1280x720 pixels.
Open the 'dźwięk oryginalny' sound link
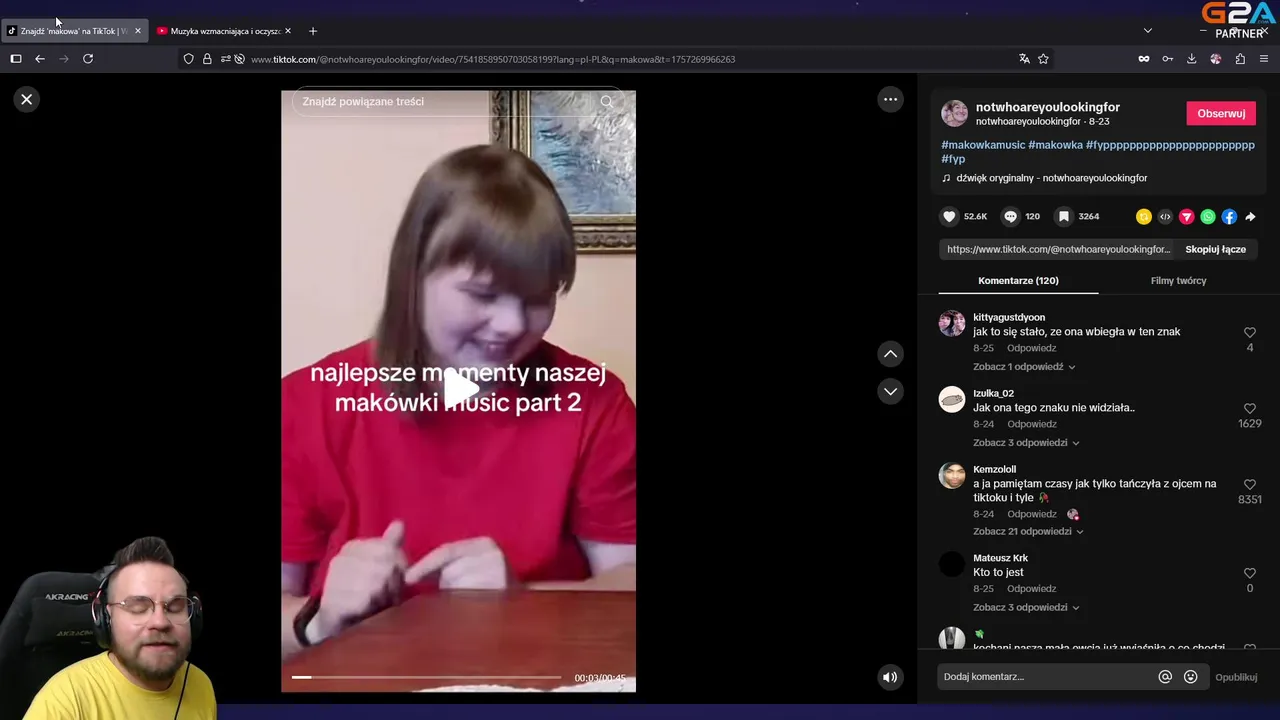[x=1051, y=178]
